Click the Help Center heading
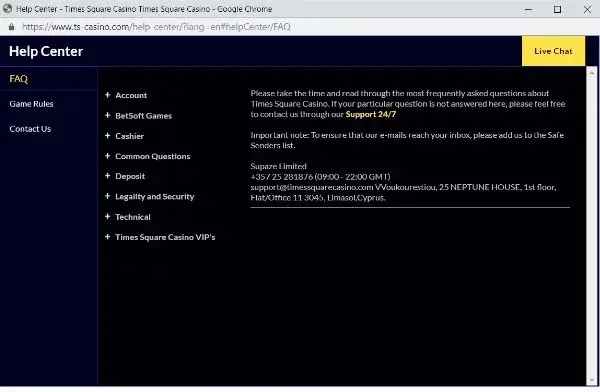 pyautogui.click(x=46, y=51)
